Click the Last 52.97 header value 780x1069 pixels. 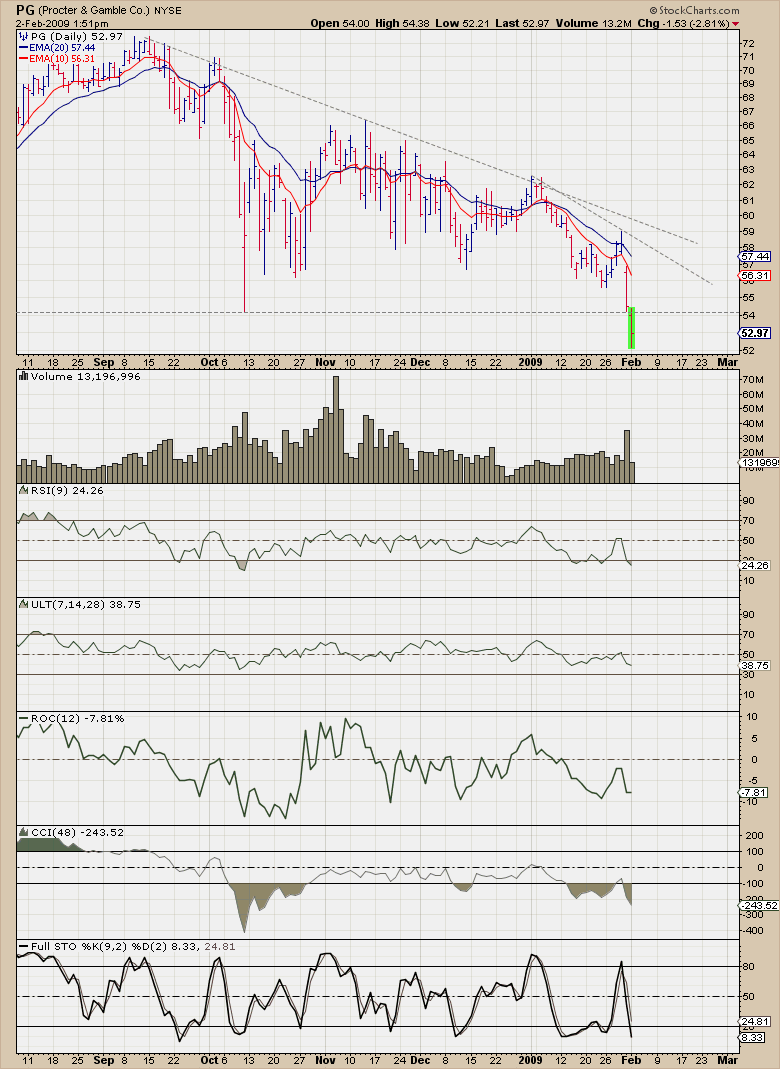click(x=522, y=23)
